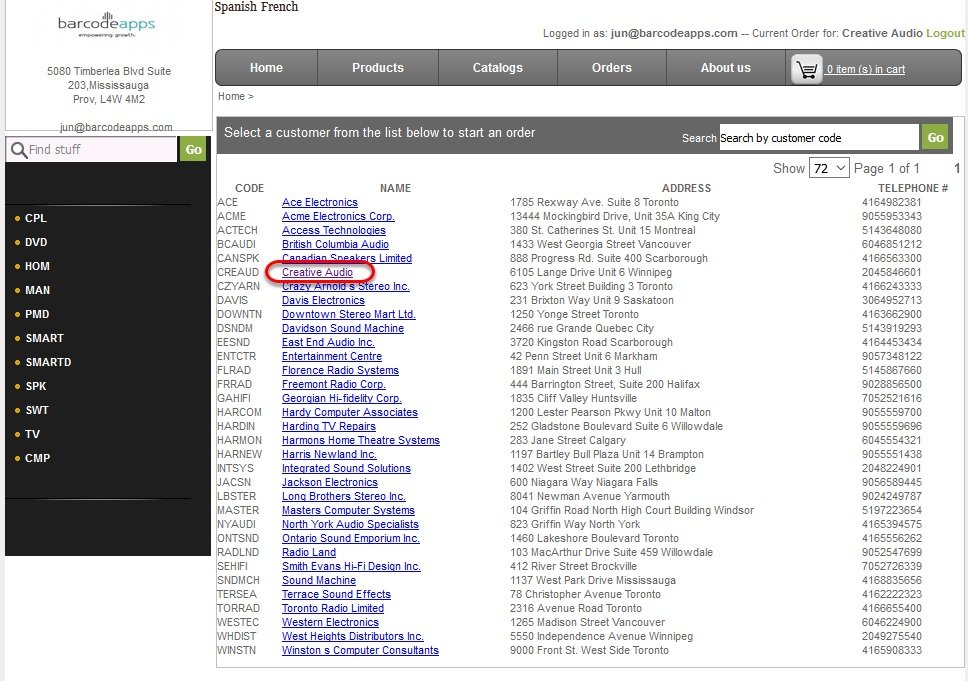The width and height of the screenshot is (968, 681).
Task: Select customer Davidson Sound Machine
Action: 343,328
